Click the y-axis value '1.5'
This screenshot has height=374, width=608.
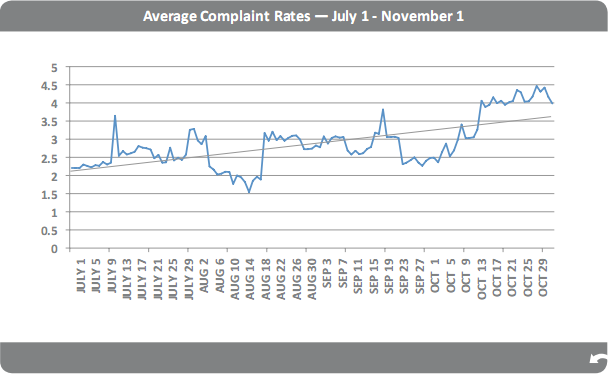point(49,195)
